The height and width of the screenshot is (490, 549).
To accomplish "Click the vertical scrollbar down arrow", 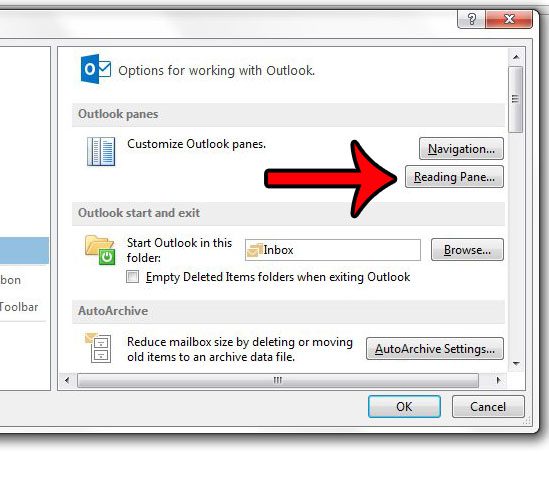I will click(516, 364).
